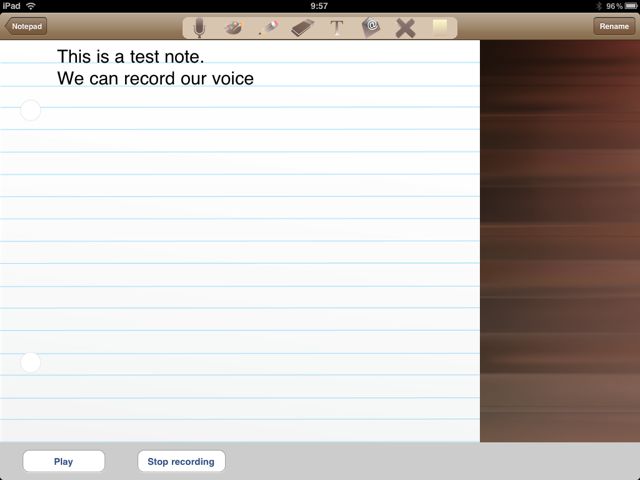Tap the X delete icon

[x=405, y=28]
